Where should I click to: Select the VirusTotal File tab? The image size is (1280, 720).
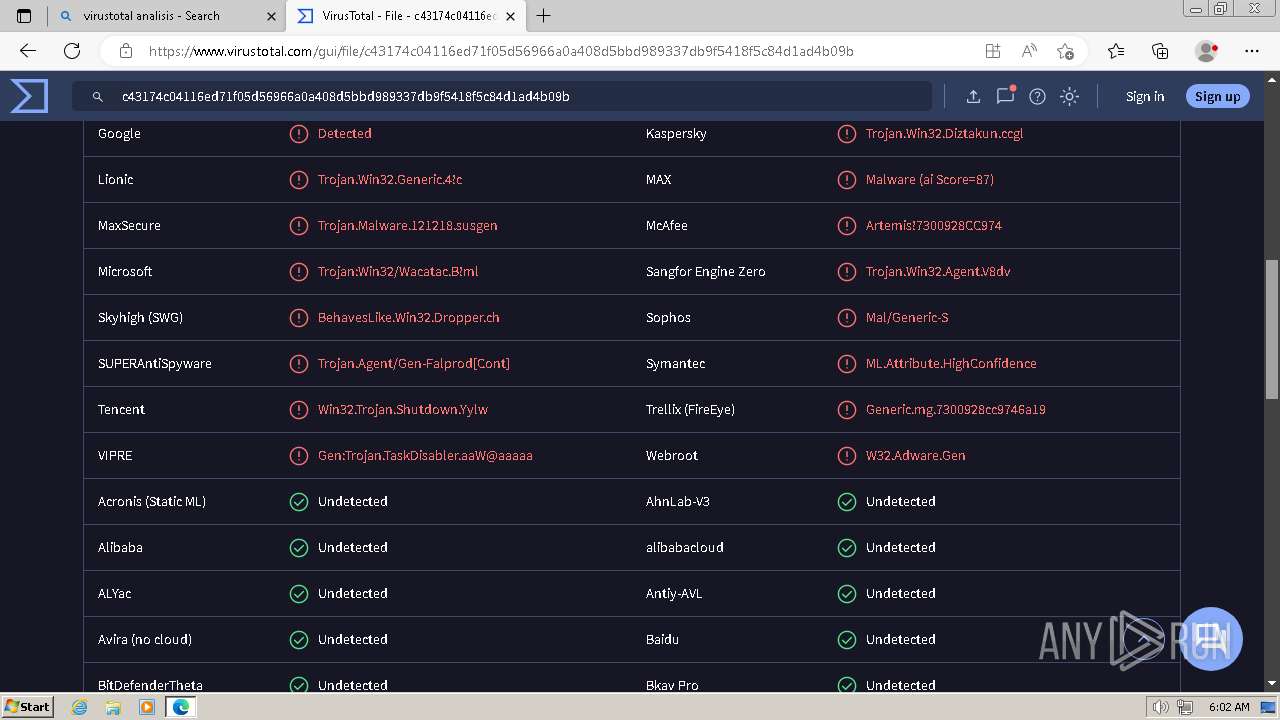(x=405, y=16)
